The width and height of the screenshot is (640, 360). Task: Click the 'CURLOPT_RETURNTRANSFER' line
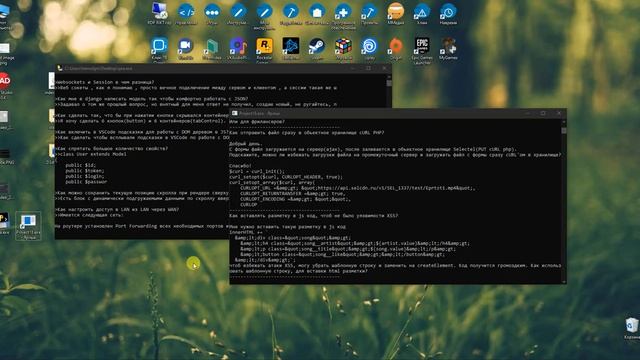[292, 193]
